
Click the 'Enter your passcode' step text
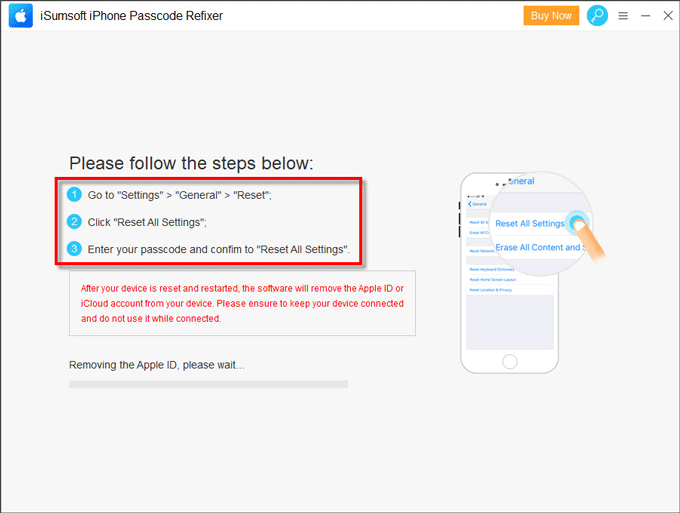[x=219, y=250]
